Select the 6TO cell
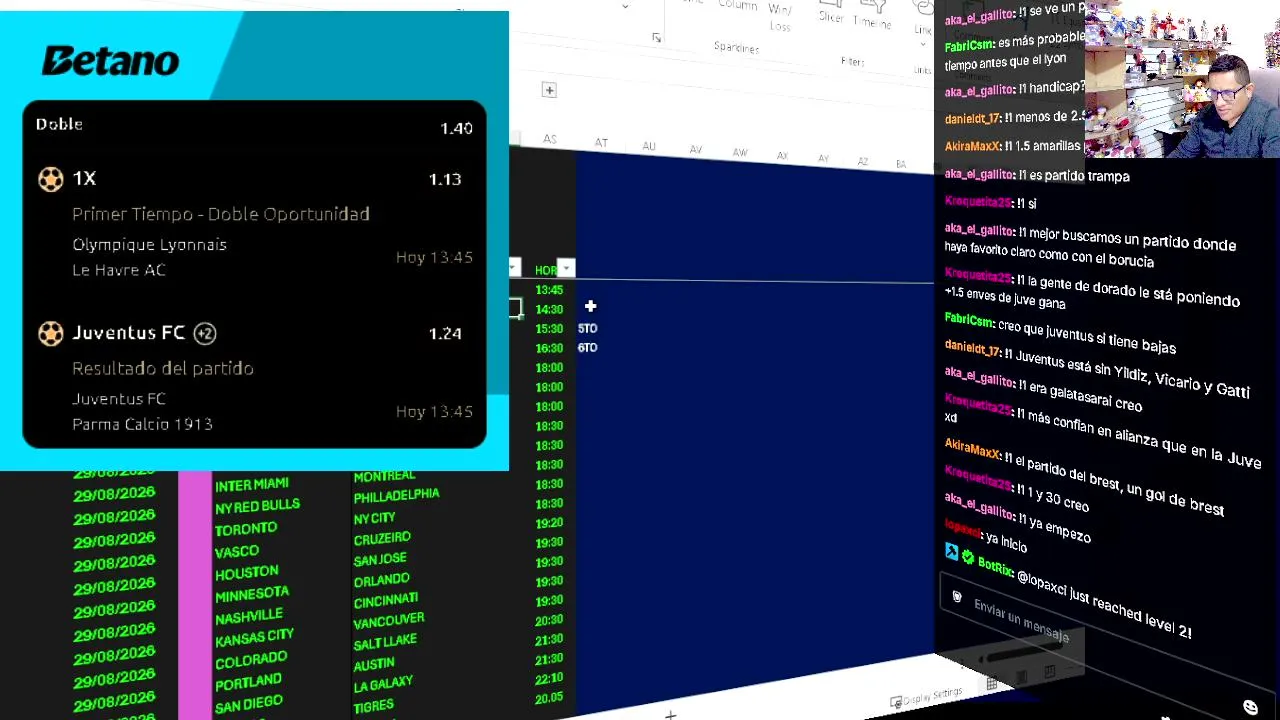Screen dimensions: 1280x720 [587, 348]
